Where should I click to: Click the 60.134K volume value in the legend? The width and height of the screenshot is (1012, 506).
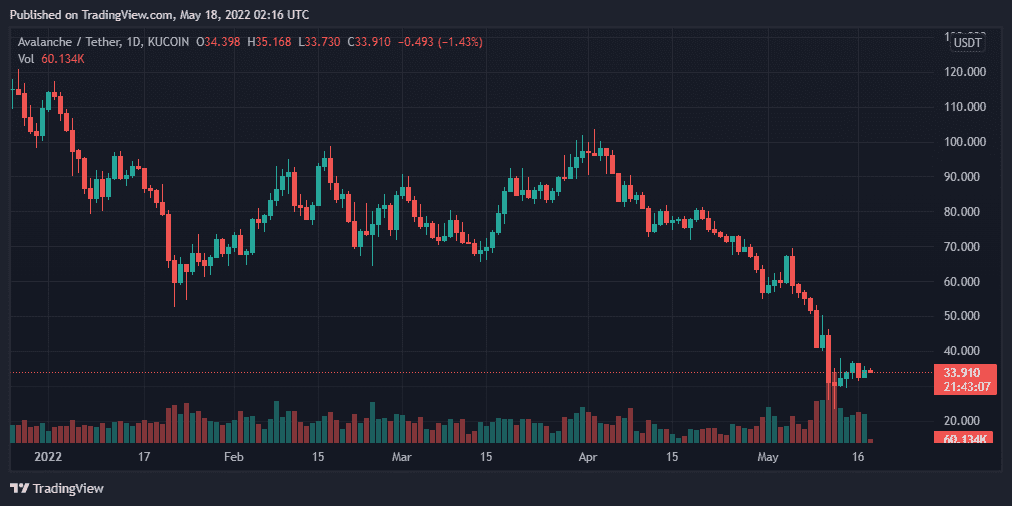pyautogui.click(x=64, y=59)
